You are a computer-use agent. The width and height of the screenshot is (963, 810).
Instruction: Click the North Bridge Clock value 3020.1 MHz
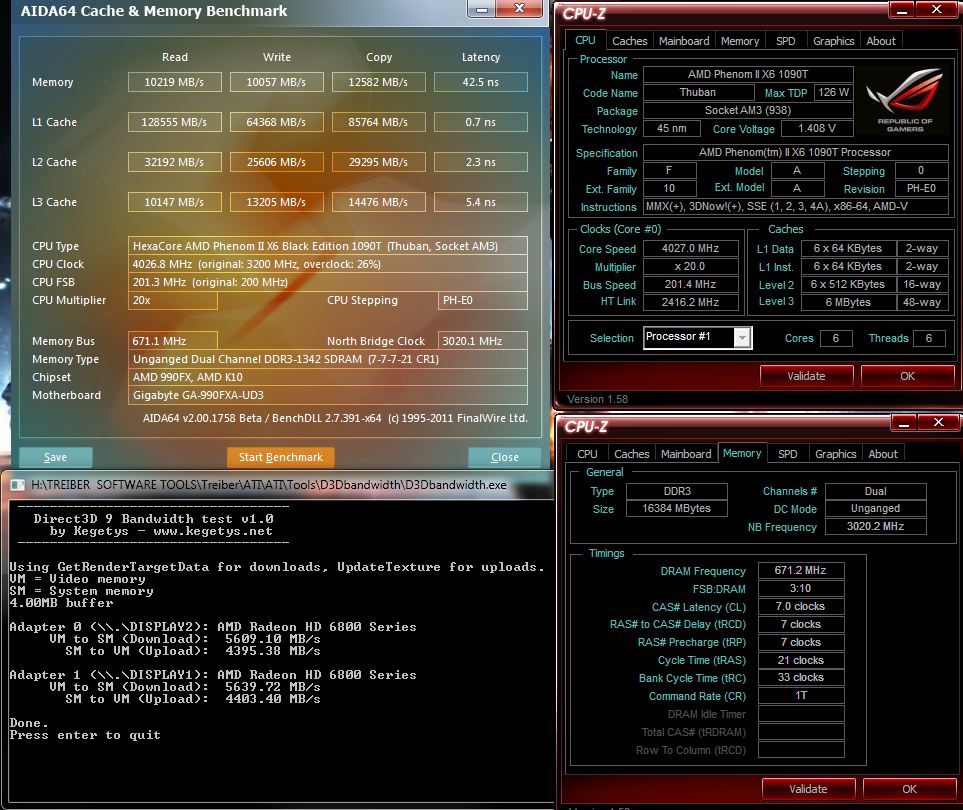[x=482, y=341]
